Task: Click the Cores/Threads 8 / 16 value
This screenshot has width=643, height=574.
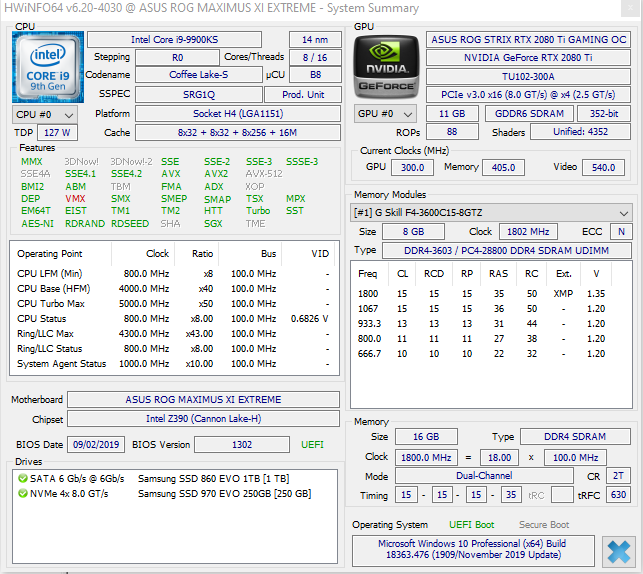Action: click(x=315, y=57)
